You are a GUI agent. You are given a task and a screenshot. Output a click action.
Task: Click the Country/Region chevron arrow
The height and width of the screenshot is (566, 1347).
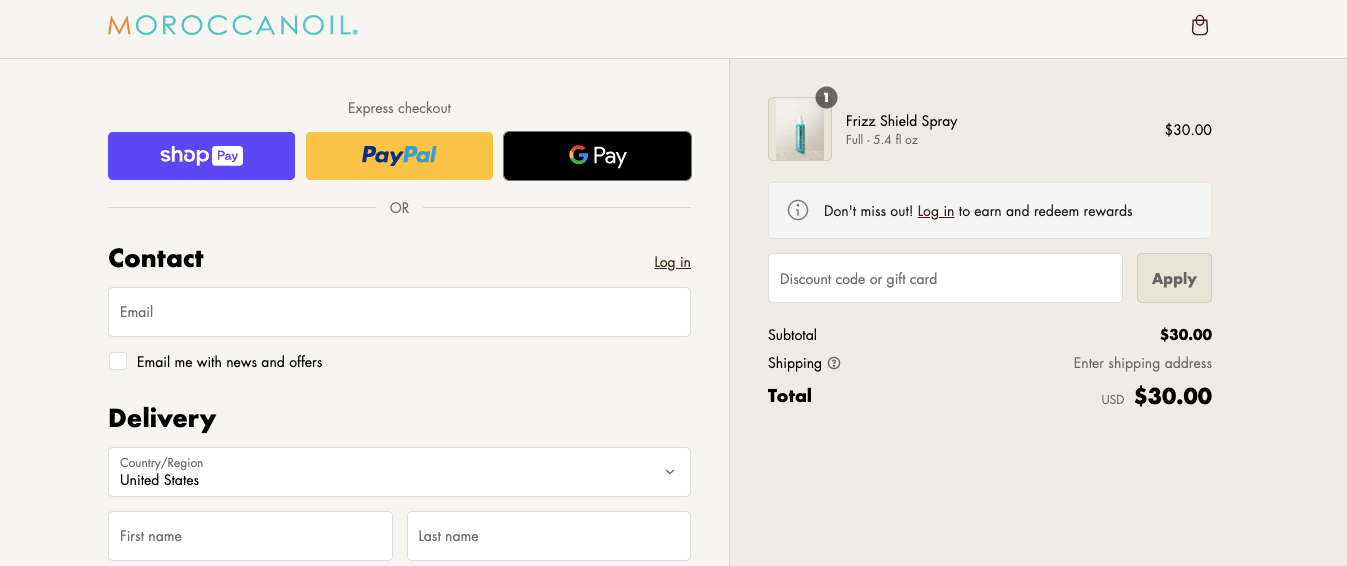pyautogui.click(x=670, y=472)
